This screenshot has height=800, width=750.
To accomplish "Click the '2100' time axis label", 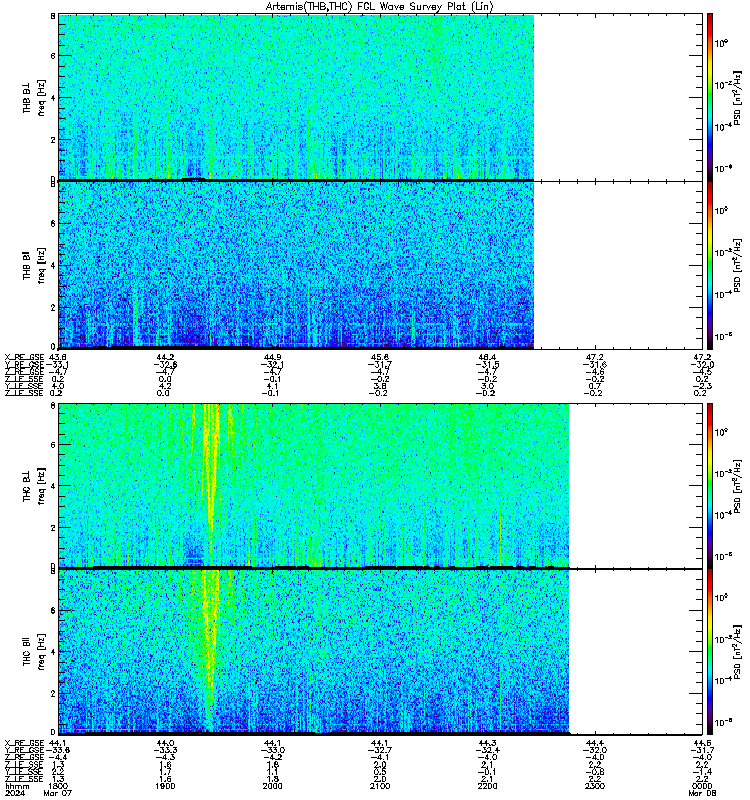I will 380,786.
